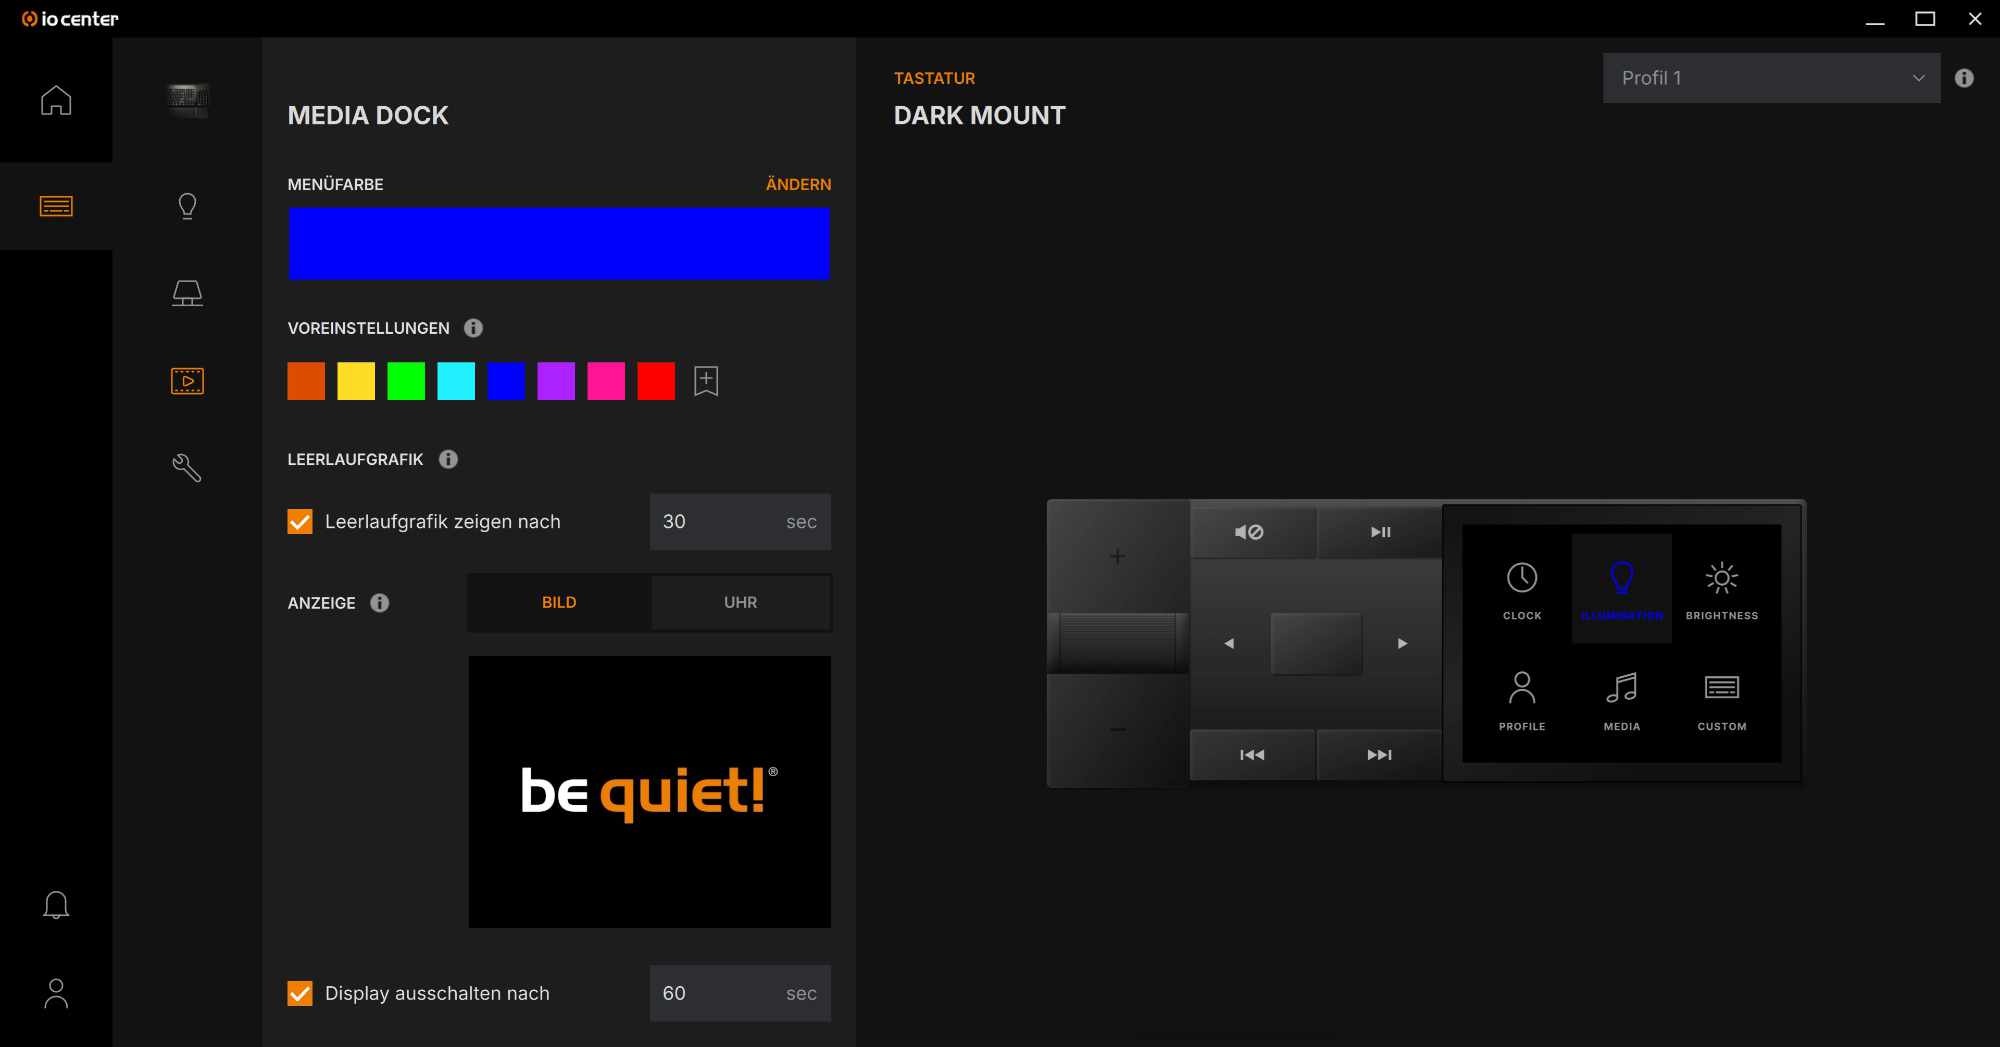
Task: Click the add preset bookmark icon
Action: tap(706, 381)
